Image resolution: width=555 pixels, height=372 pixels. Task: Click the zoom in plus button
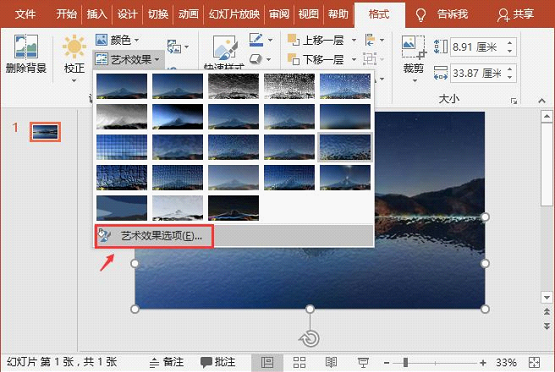(x=483, y=363)
